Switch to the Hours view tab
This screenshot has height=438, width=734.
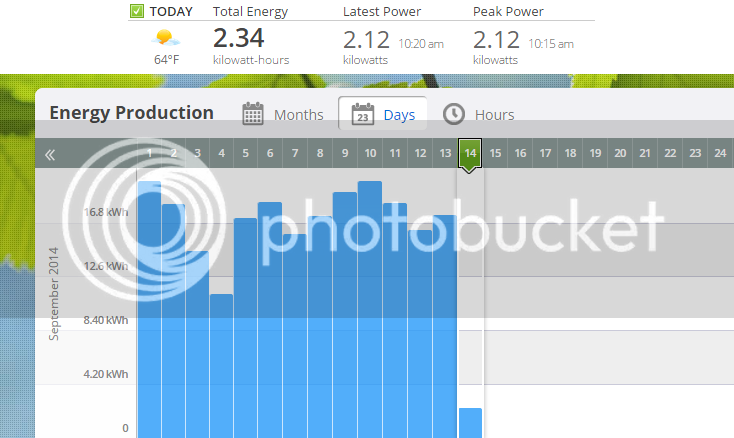point(478,114)
